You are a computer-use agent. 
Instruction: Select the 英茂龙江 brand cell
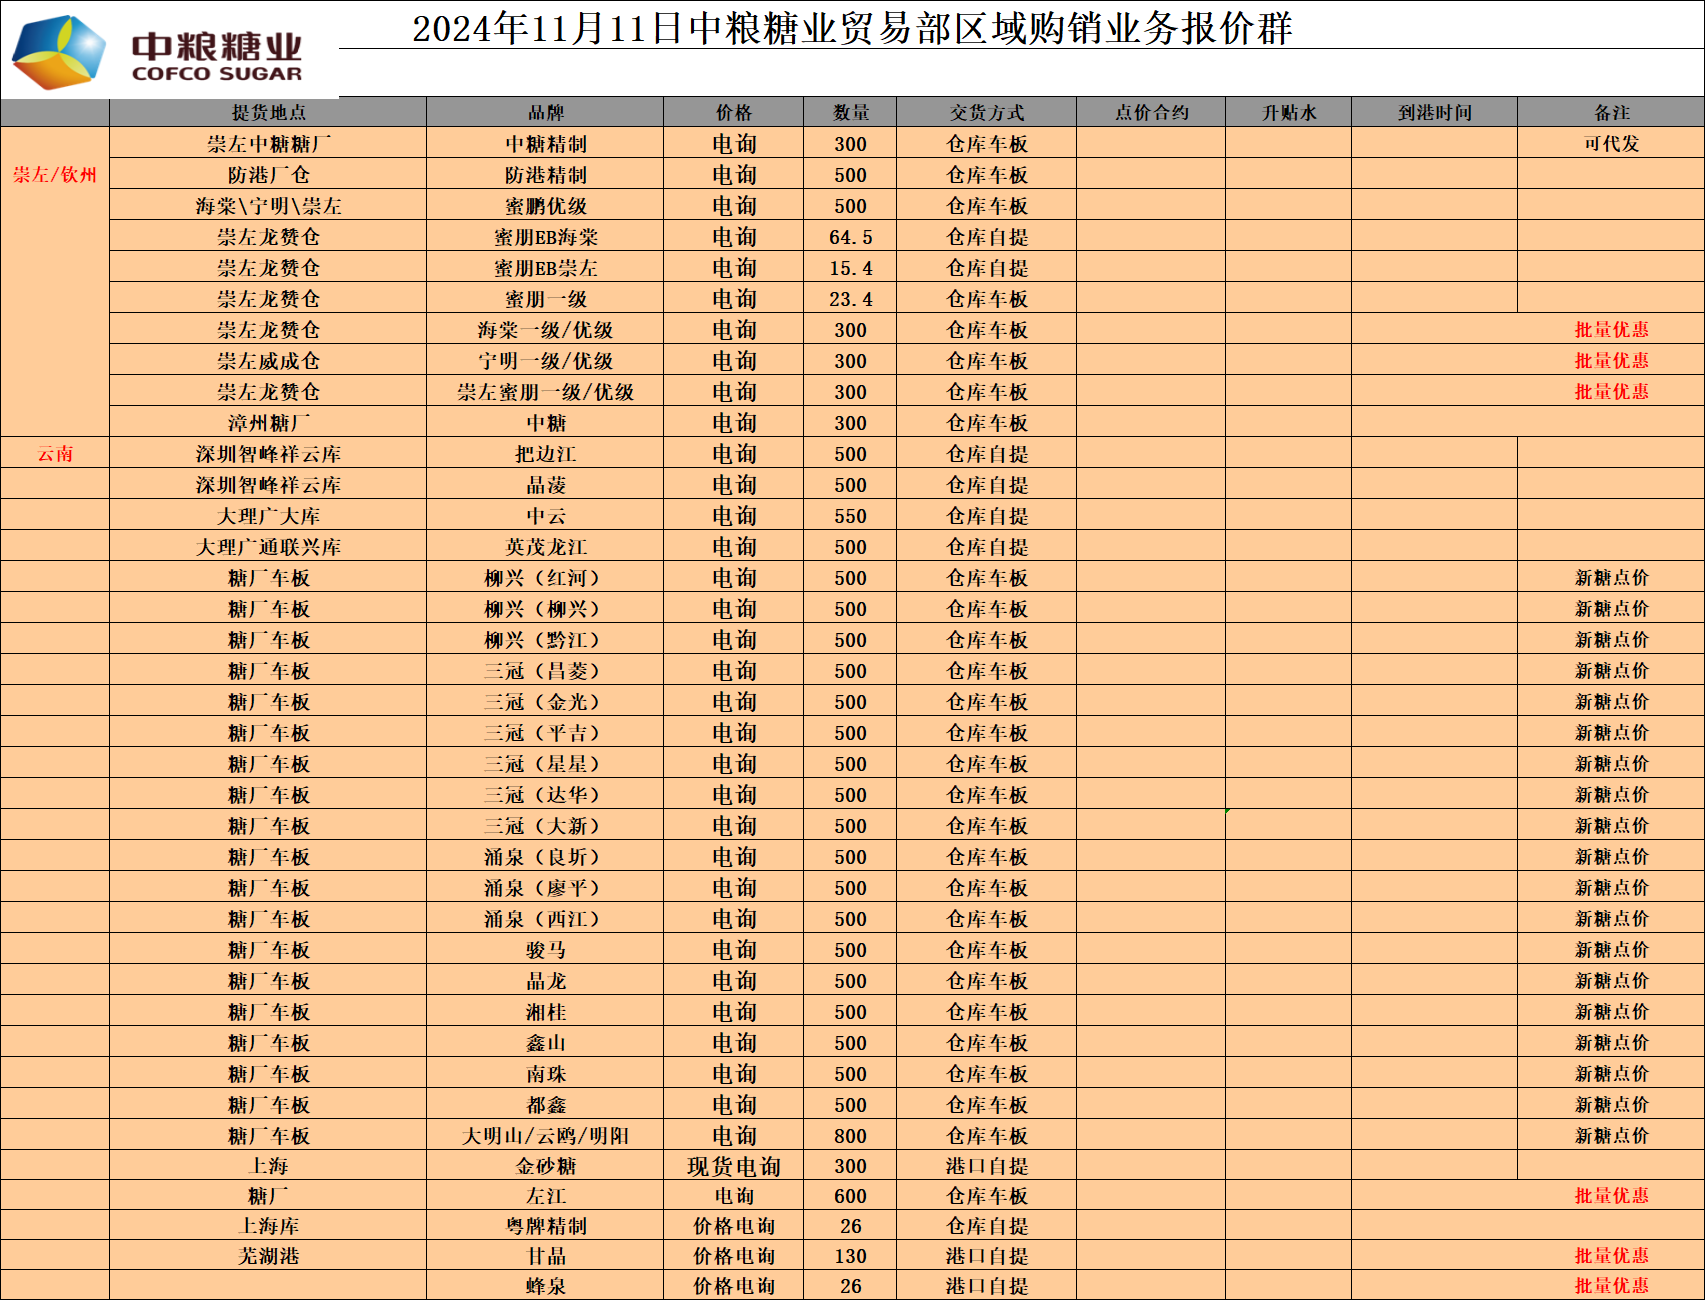(x=545, y=547)
